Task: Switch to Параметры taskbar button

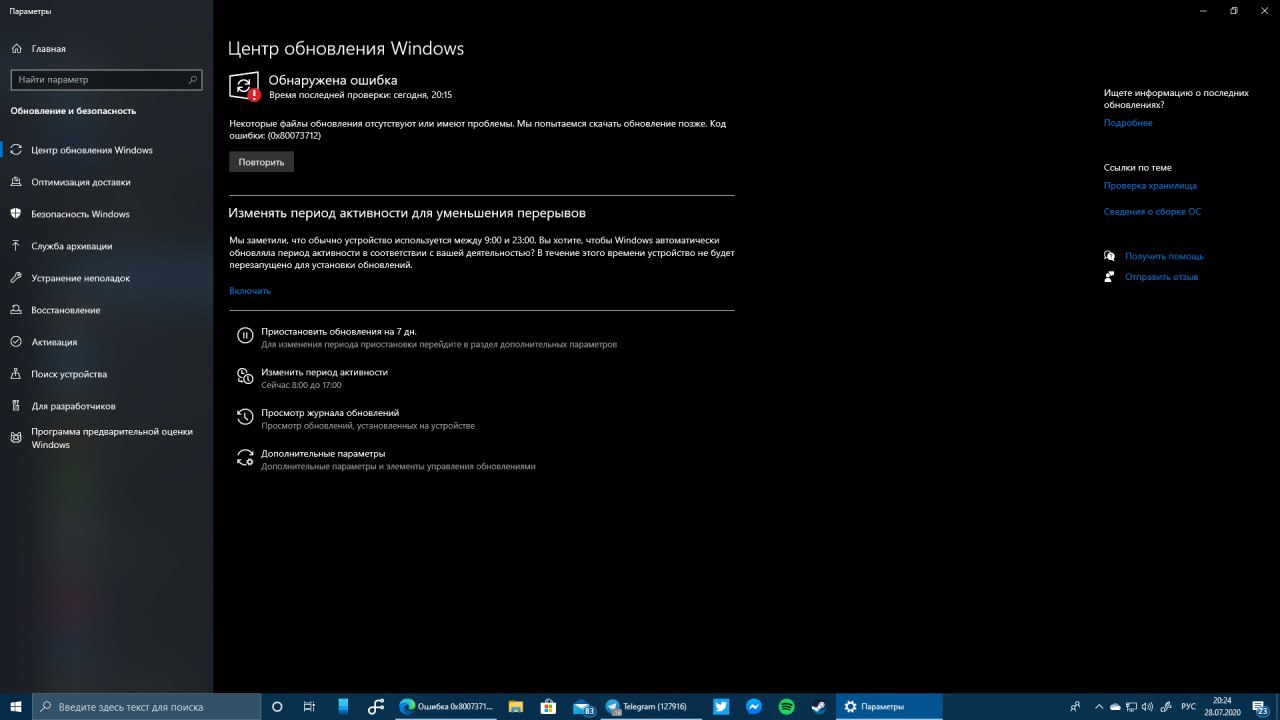Action: (890, 706)
